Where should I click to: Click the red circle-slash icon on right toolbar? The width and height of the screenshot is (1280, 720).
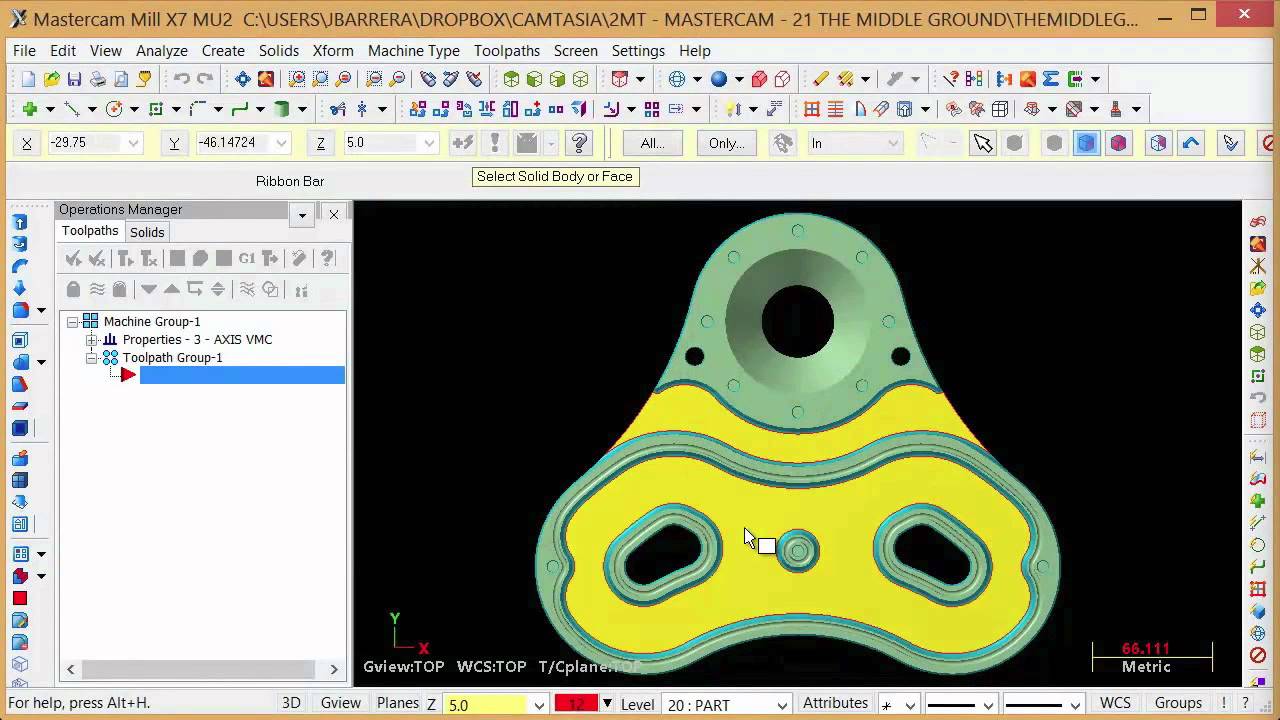pyautogui.click(x=1258, y=656)
